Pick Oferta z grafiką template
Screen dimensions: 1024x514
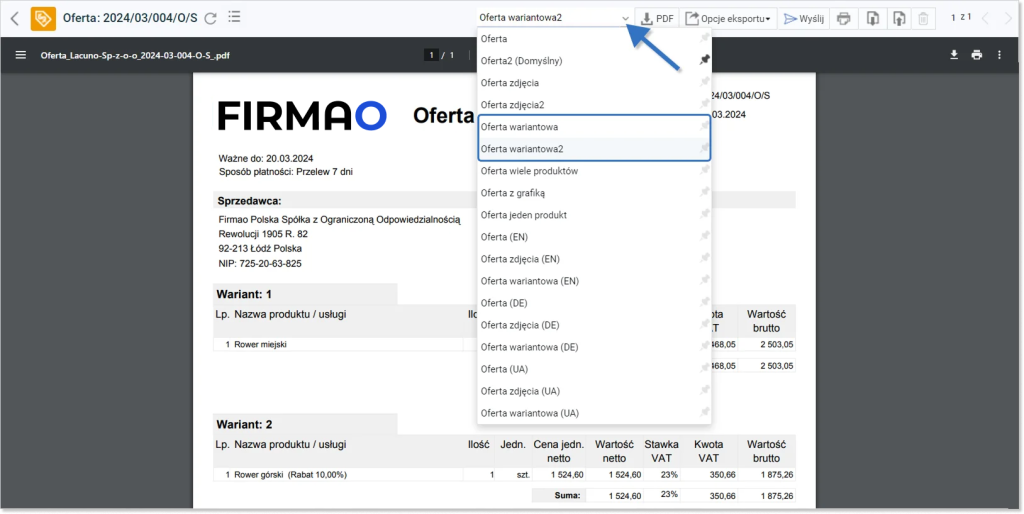point(512,193)
